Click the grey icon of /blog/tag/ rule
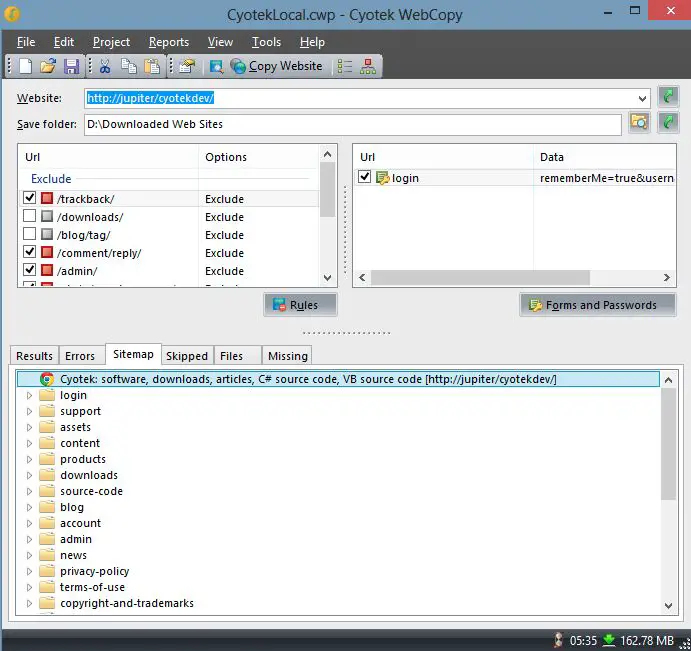 click(x=47, y=234)
